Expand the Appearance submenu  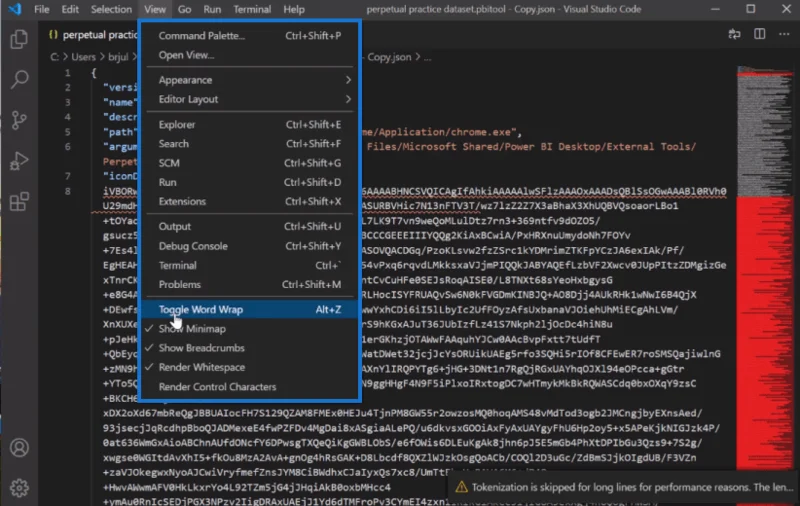point(249,80)
